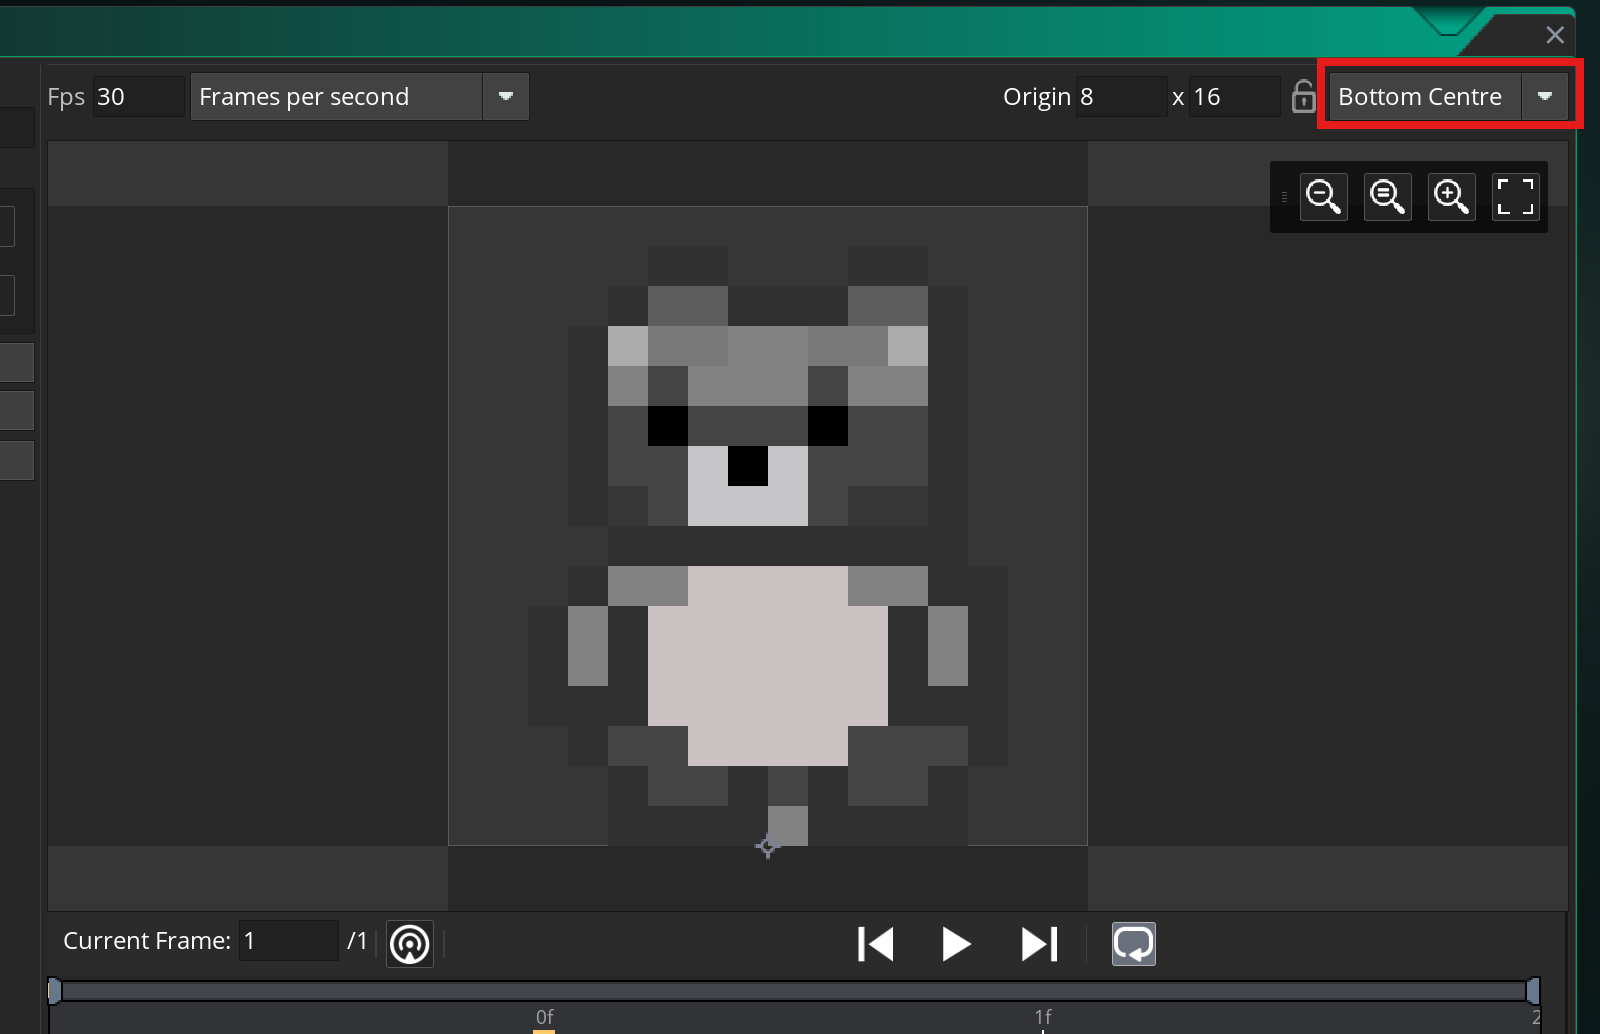Toggle animation loop playback
Image resolution: width=1600 pixels, height=1034 pixels.
[1133, 943]
